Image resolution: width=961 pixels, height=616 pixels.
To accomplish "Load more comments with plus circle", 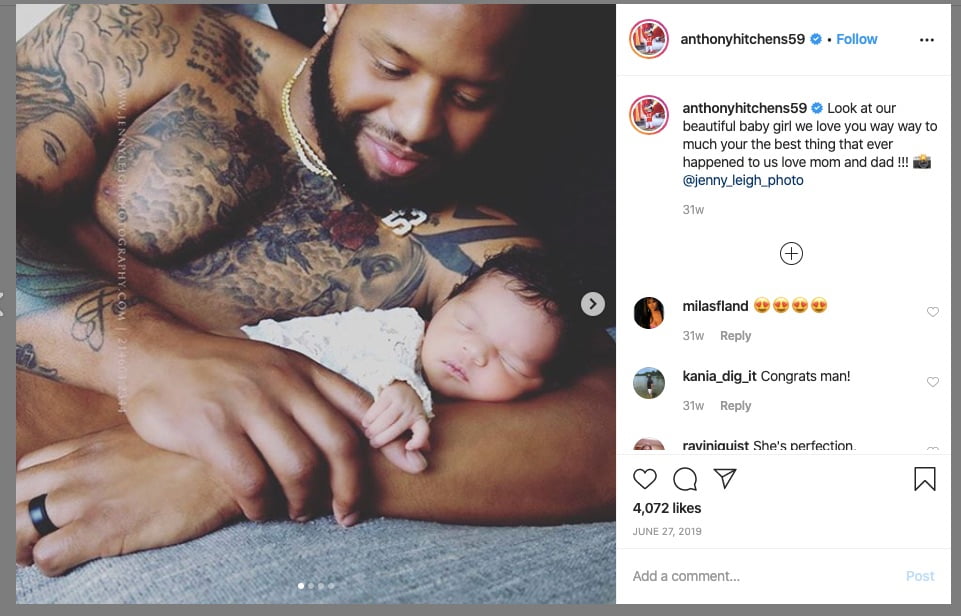I will [x=791, y=253].
